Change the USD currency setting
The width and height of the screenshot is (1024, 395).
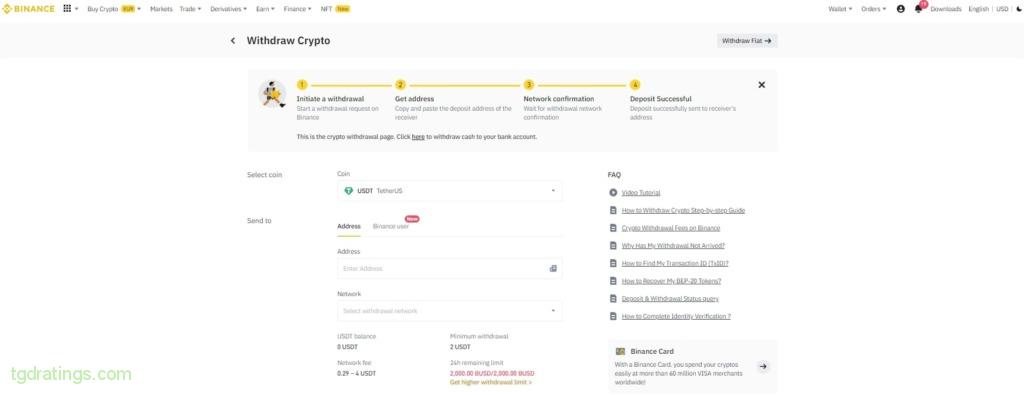pyautogui.click(x=1002, y=9)
